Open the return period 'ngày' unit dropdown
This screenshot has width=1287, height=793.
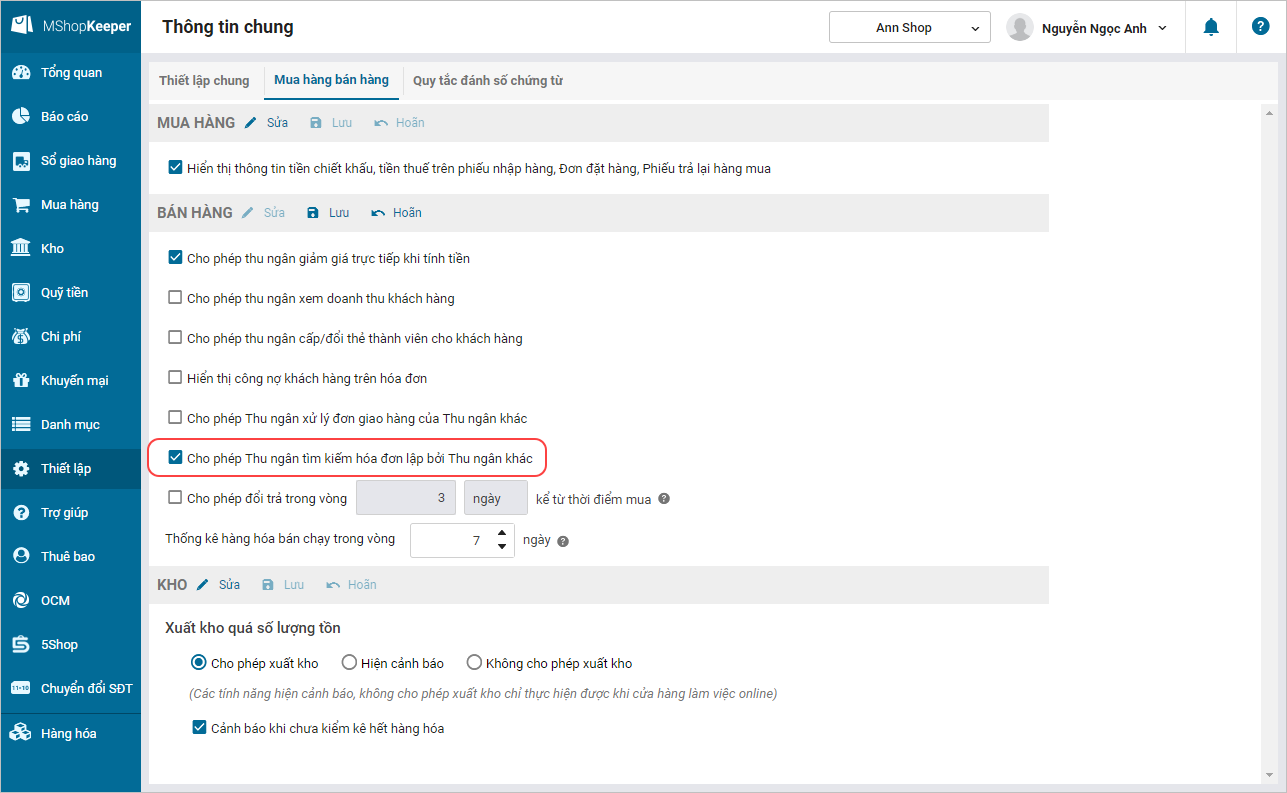pos(495,498)
